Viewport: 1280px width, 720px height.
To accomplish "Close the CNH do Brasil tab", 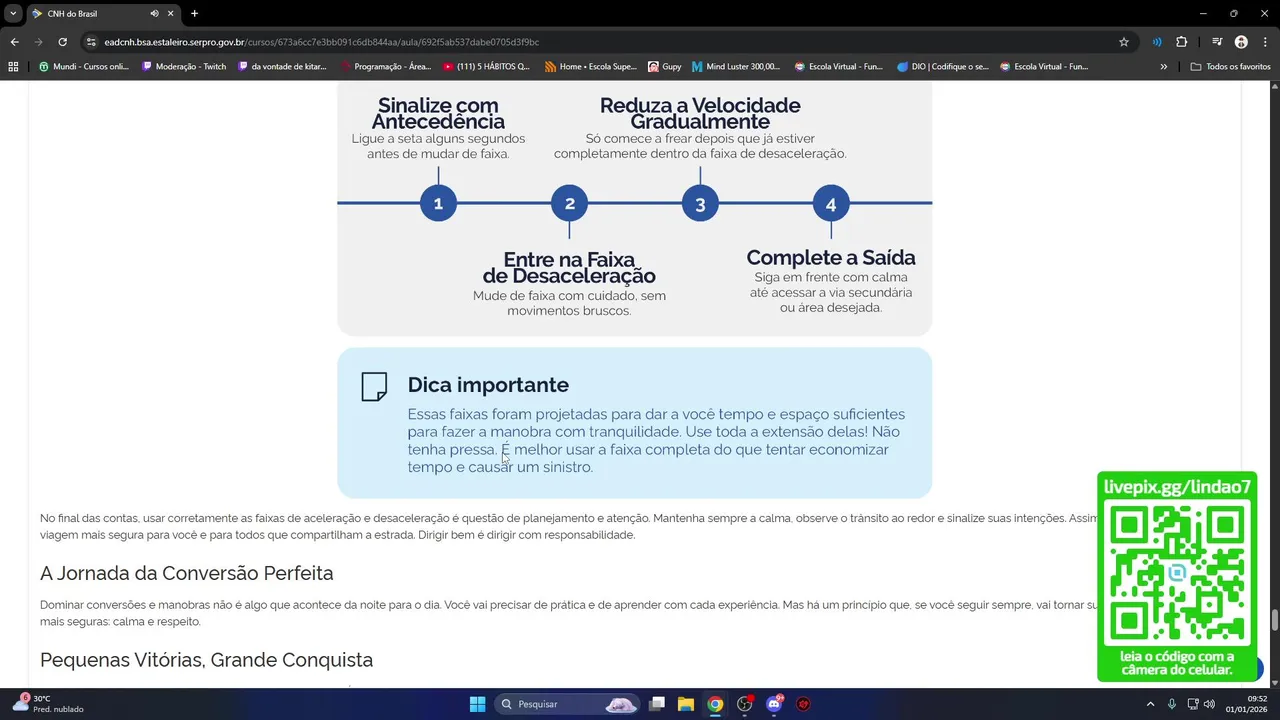I will click(171, 13).
